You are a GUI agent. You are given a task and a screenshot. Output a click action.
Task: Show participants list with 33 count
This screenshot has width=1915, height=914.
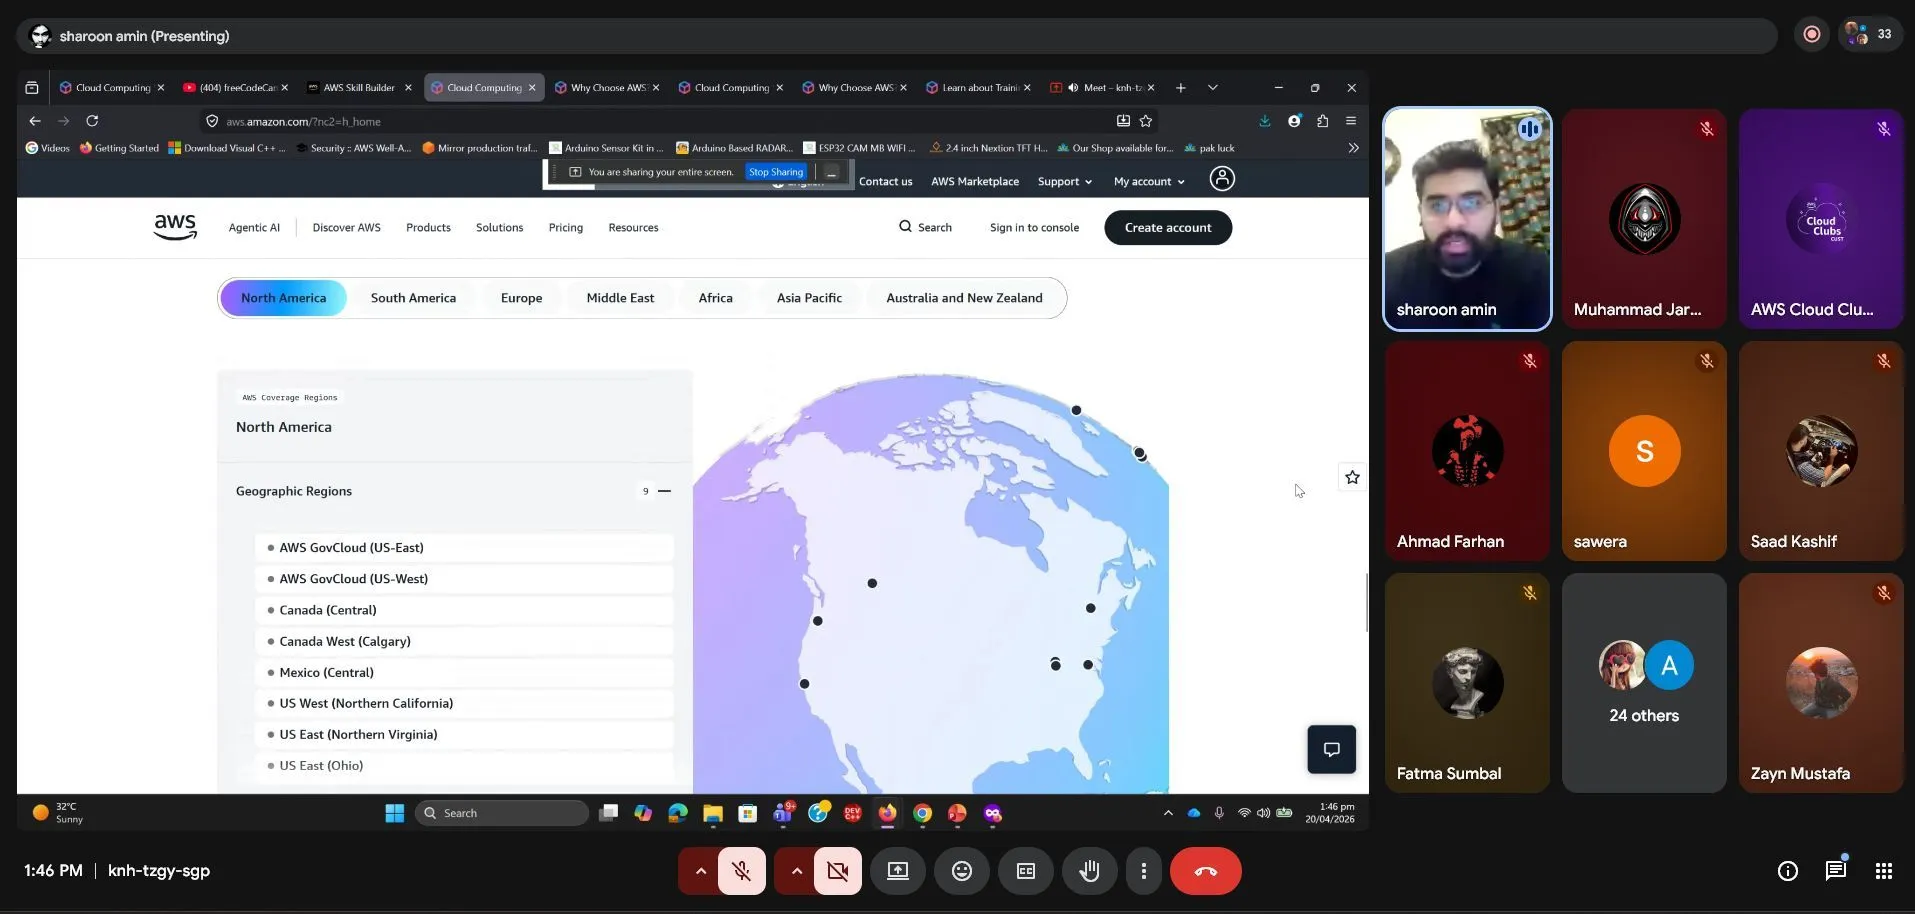click(x=1870, y=34)
